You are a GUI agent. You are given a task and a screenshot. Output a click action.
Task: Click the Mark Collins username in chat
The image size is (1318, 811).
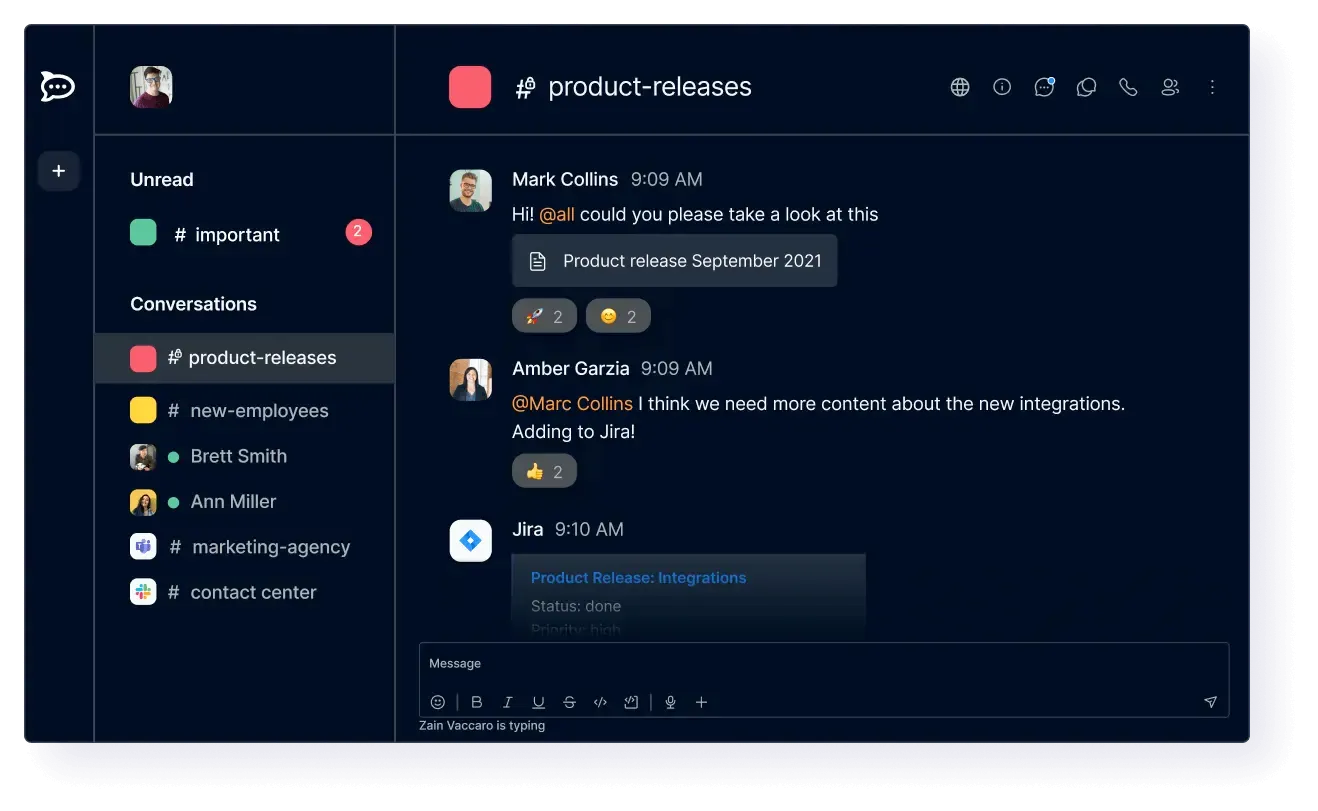[x=565, y=179]
